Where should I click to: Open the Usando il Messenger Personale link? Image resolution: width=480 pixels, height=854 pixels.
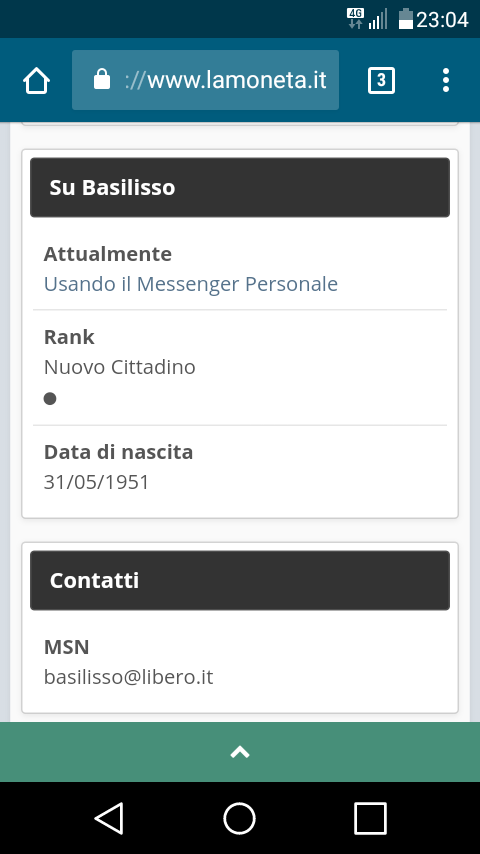click(191, 284)
